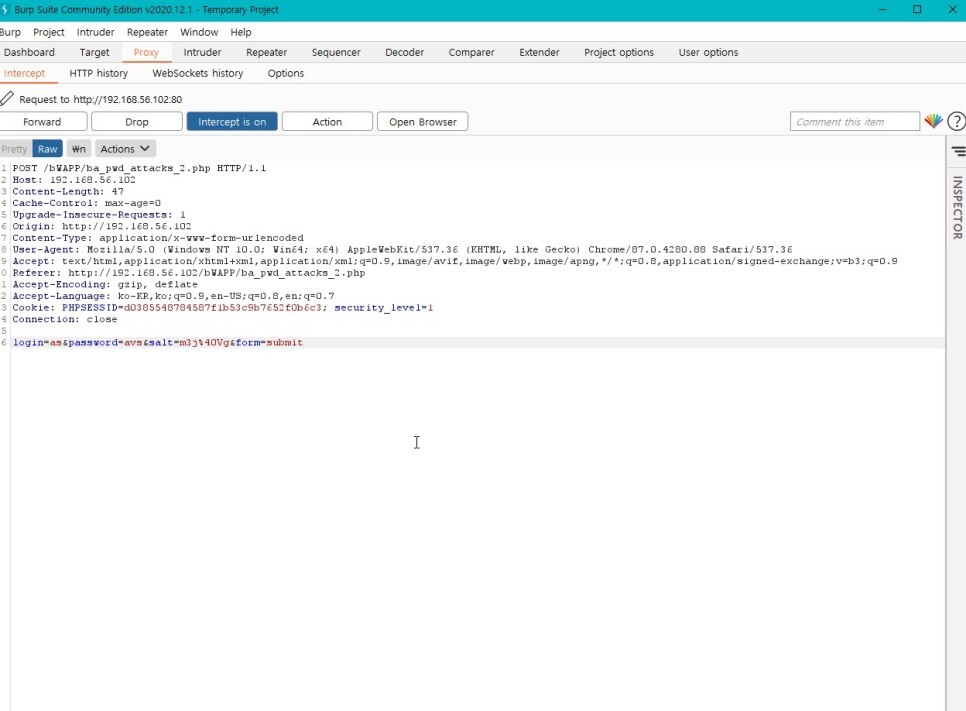
Task: Toggle the \n newline display button
Action: point(79,149)
